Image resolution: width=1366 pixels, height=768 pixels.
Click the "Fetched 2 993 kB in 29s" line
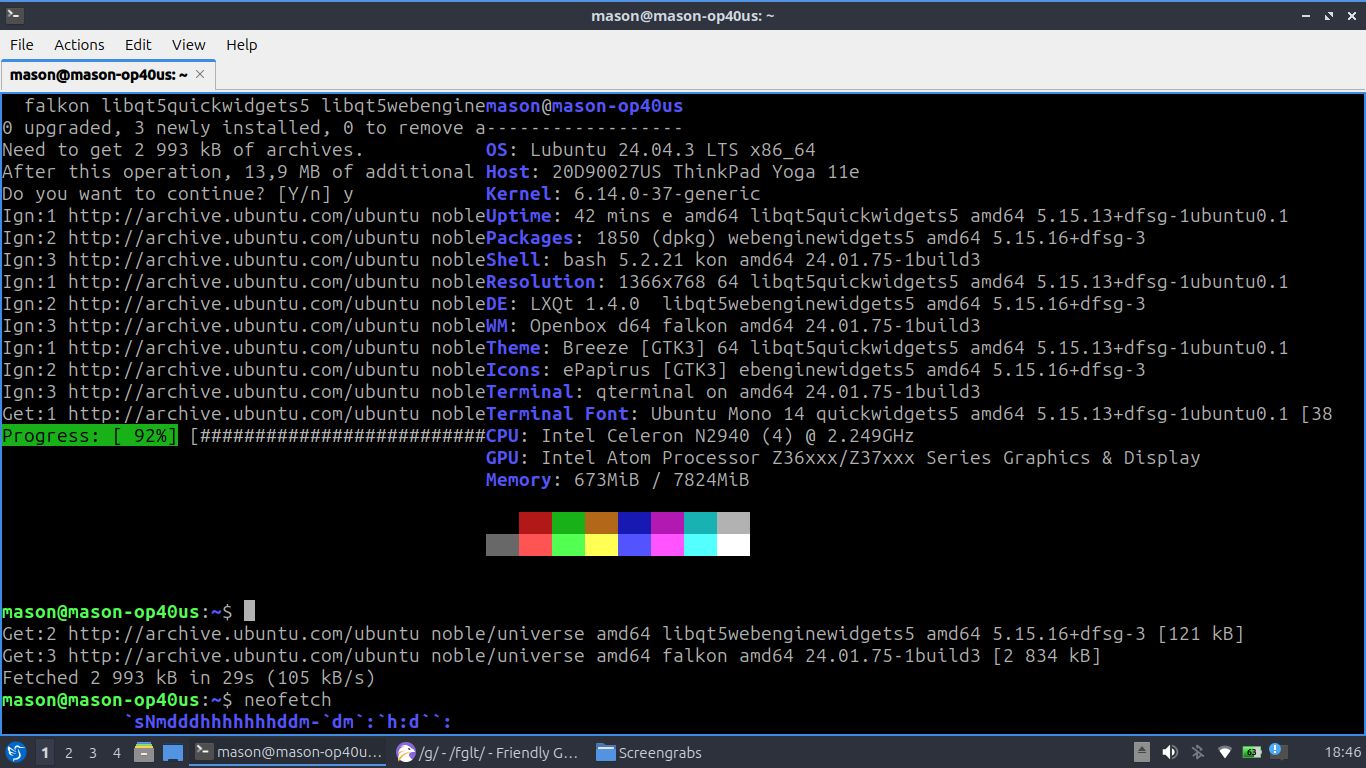pyautogui.click(x=189, y=677)
